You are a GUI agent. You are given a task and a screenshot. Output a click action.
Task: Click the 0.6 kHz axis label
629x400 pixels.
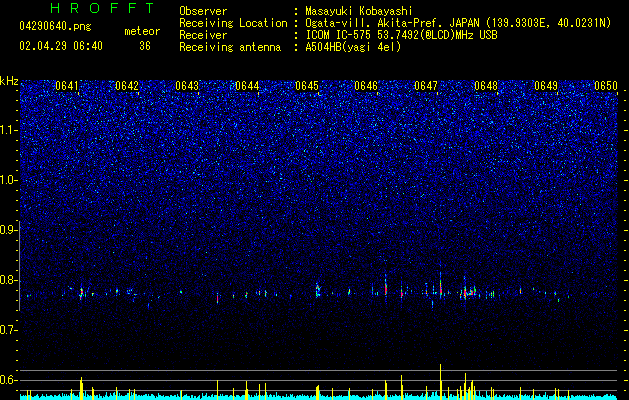(x=9, y=380)
